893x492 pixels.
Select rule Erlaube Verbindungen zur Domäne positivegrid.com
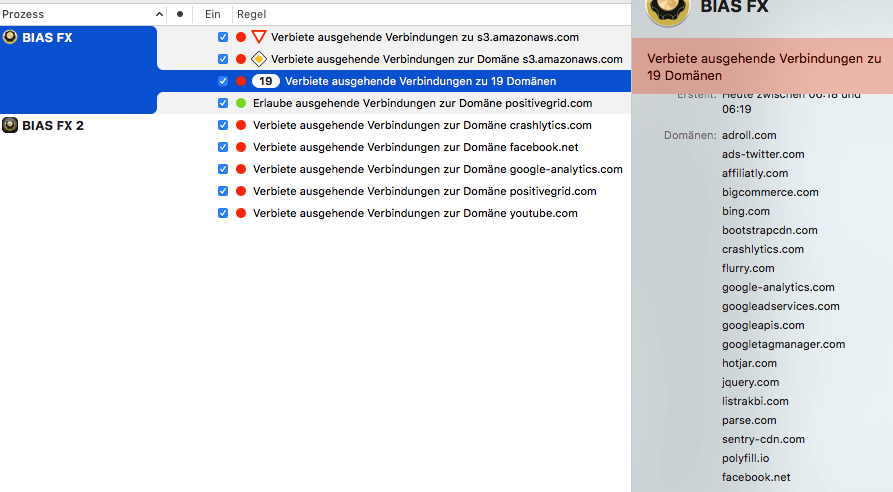423,103
